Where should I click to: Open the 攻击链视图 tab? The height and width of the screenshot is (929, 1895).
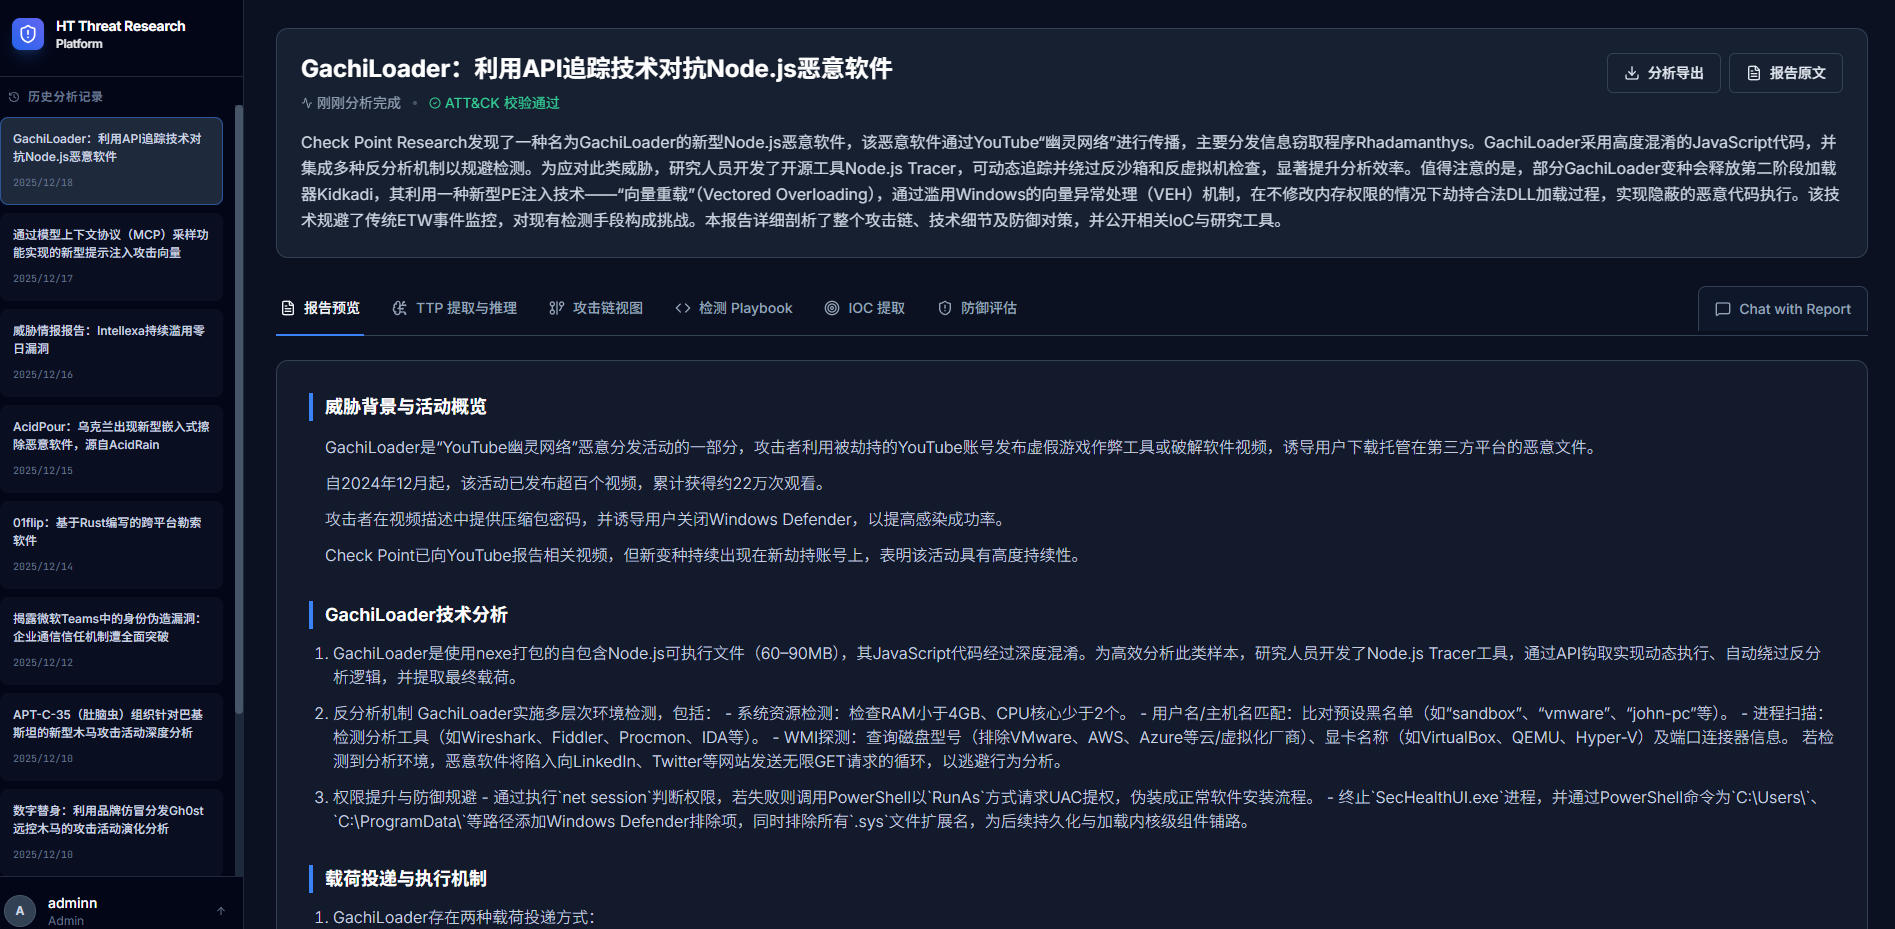[596, 308]
